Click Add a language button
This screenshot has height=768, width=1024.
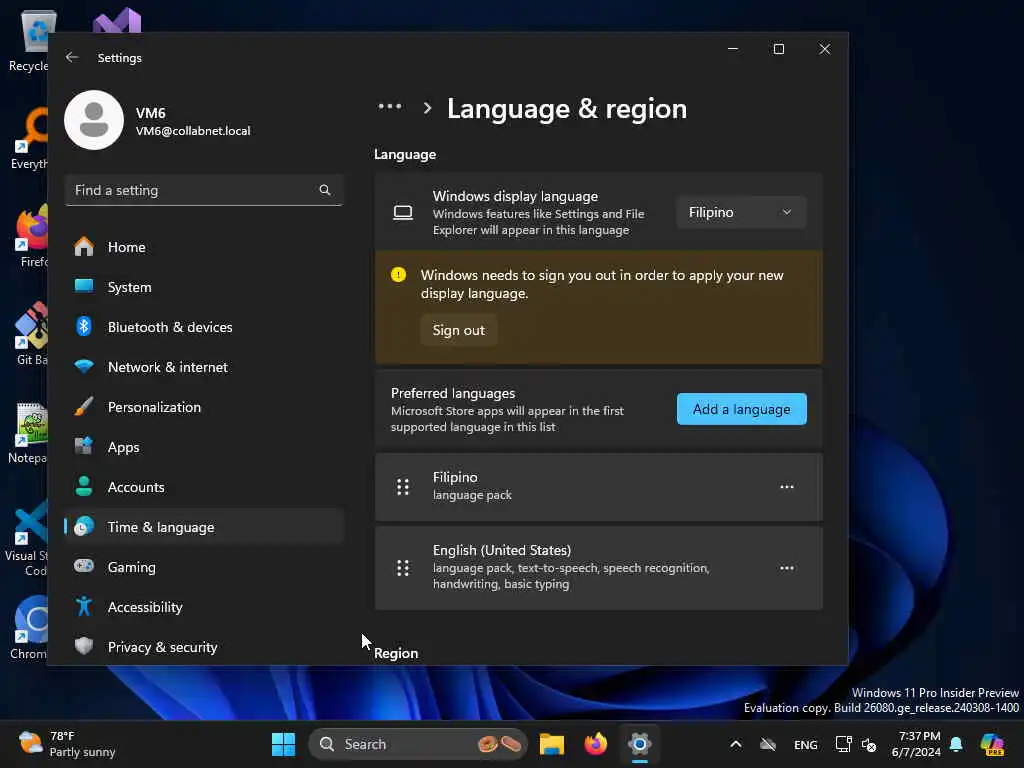click(741, 409)
